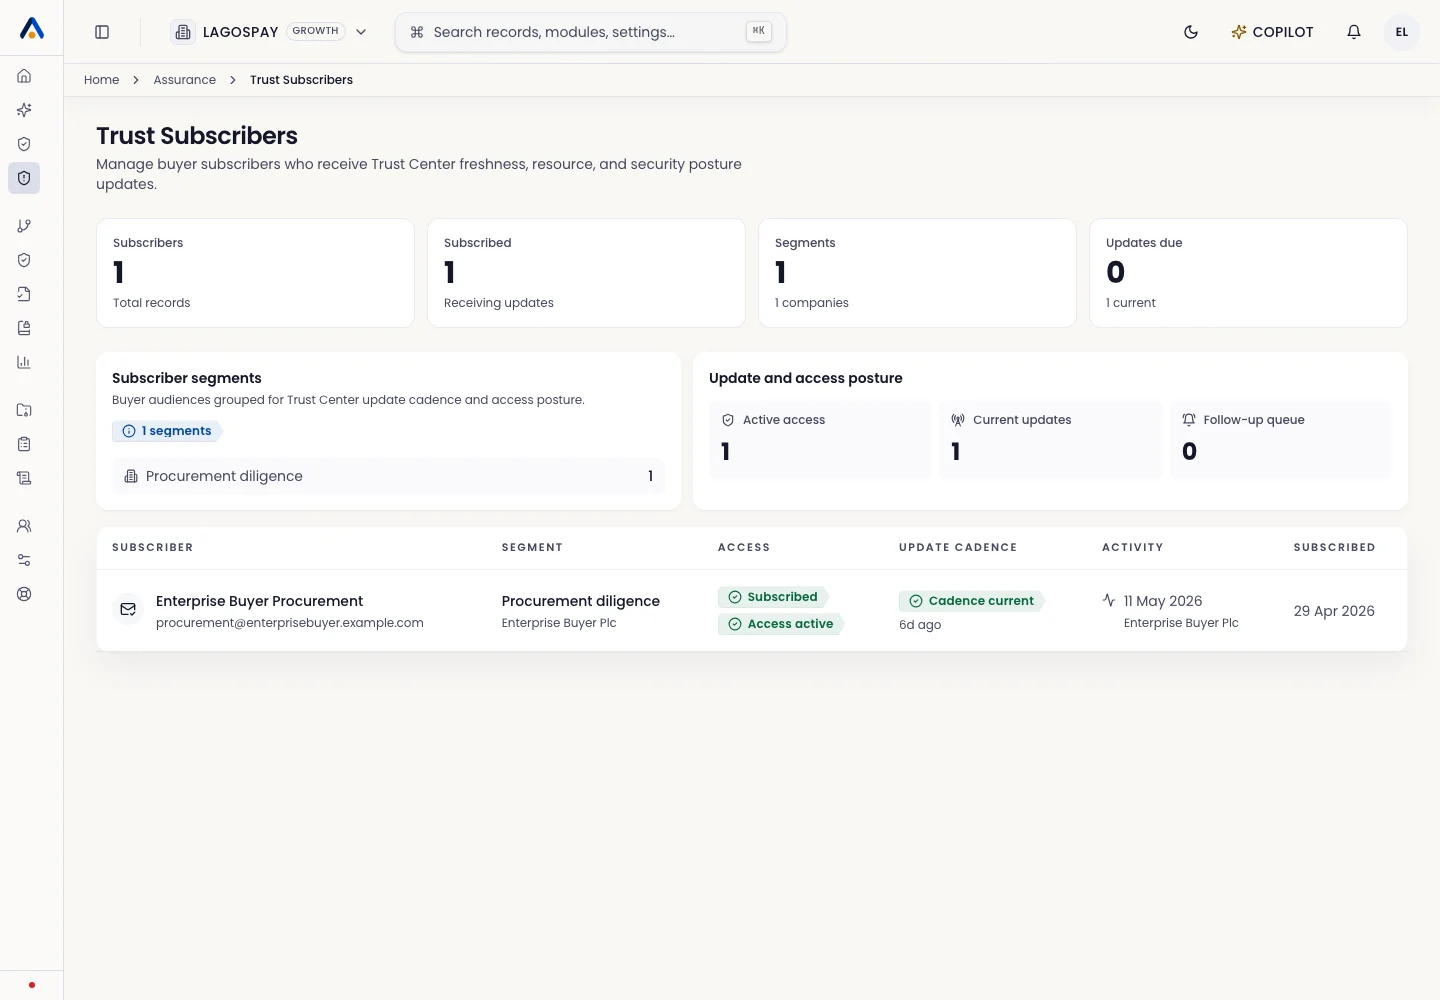Open the shield check icon below the branch icon
Screen dimensions: 1440x1000
point(24,260)
